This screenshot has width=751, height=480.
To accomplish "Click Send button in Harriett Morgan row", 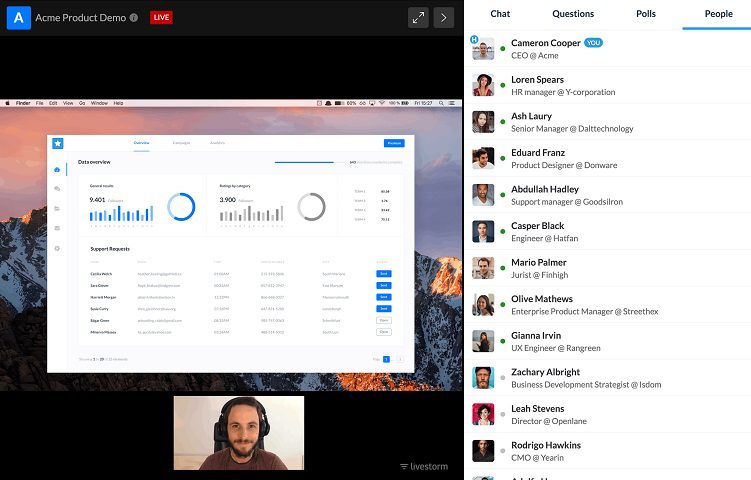I will [384, 297].
